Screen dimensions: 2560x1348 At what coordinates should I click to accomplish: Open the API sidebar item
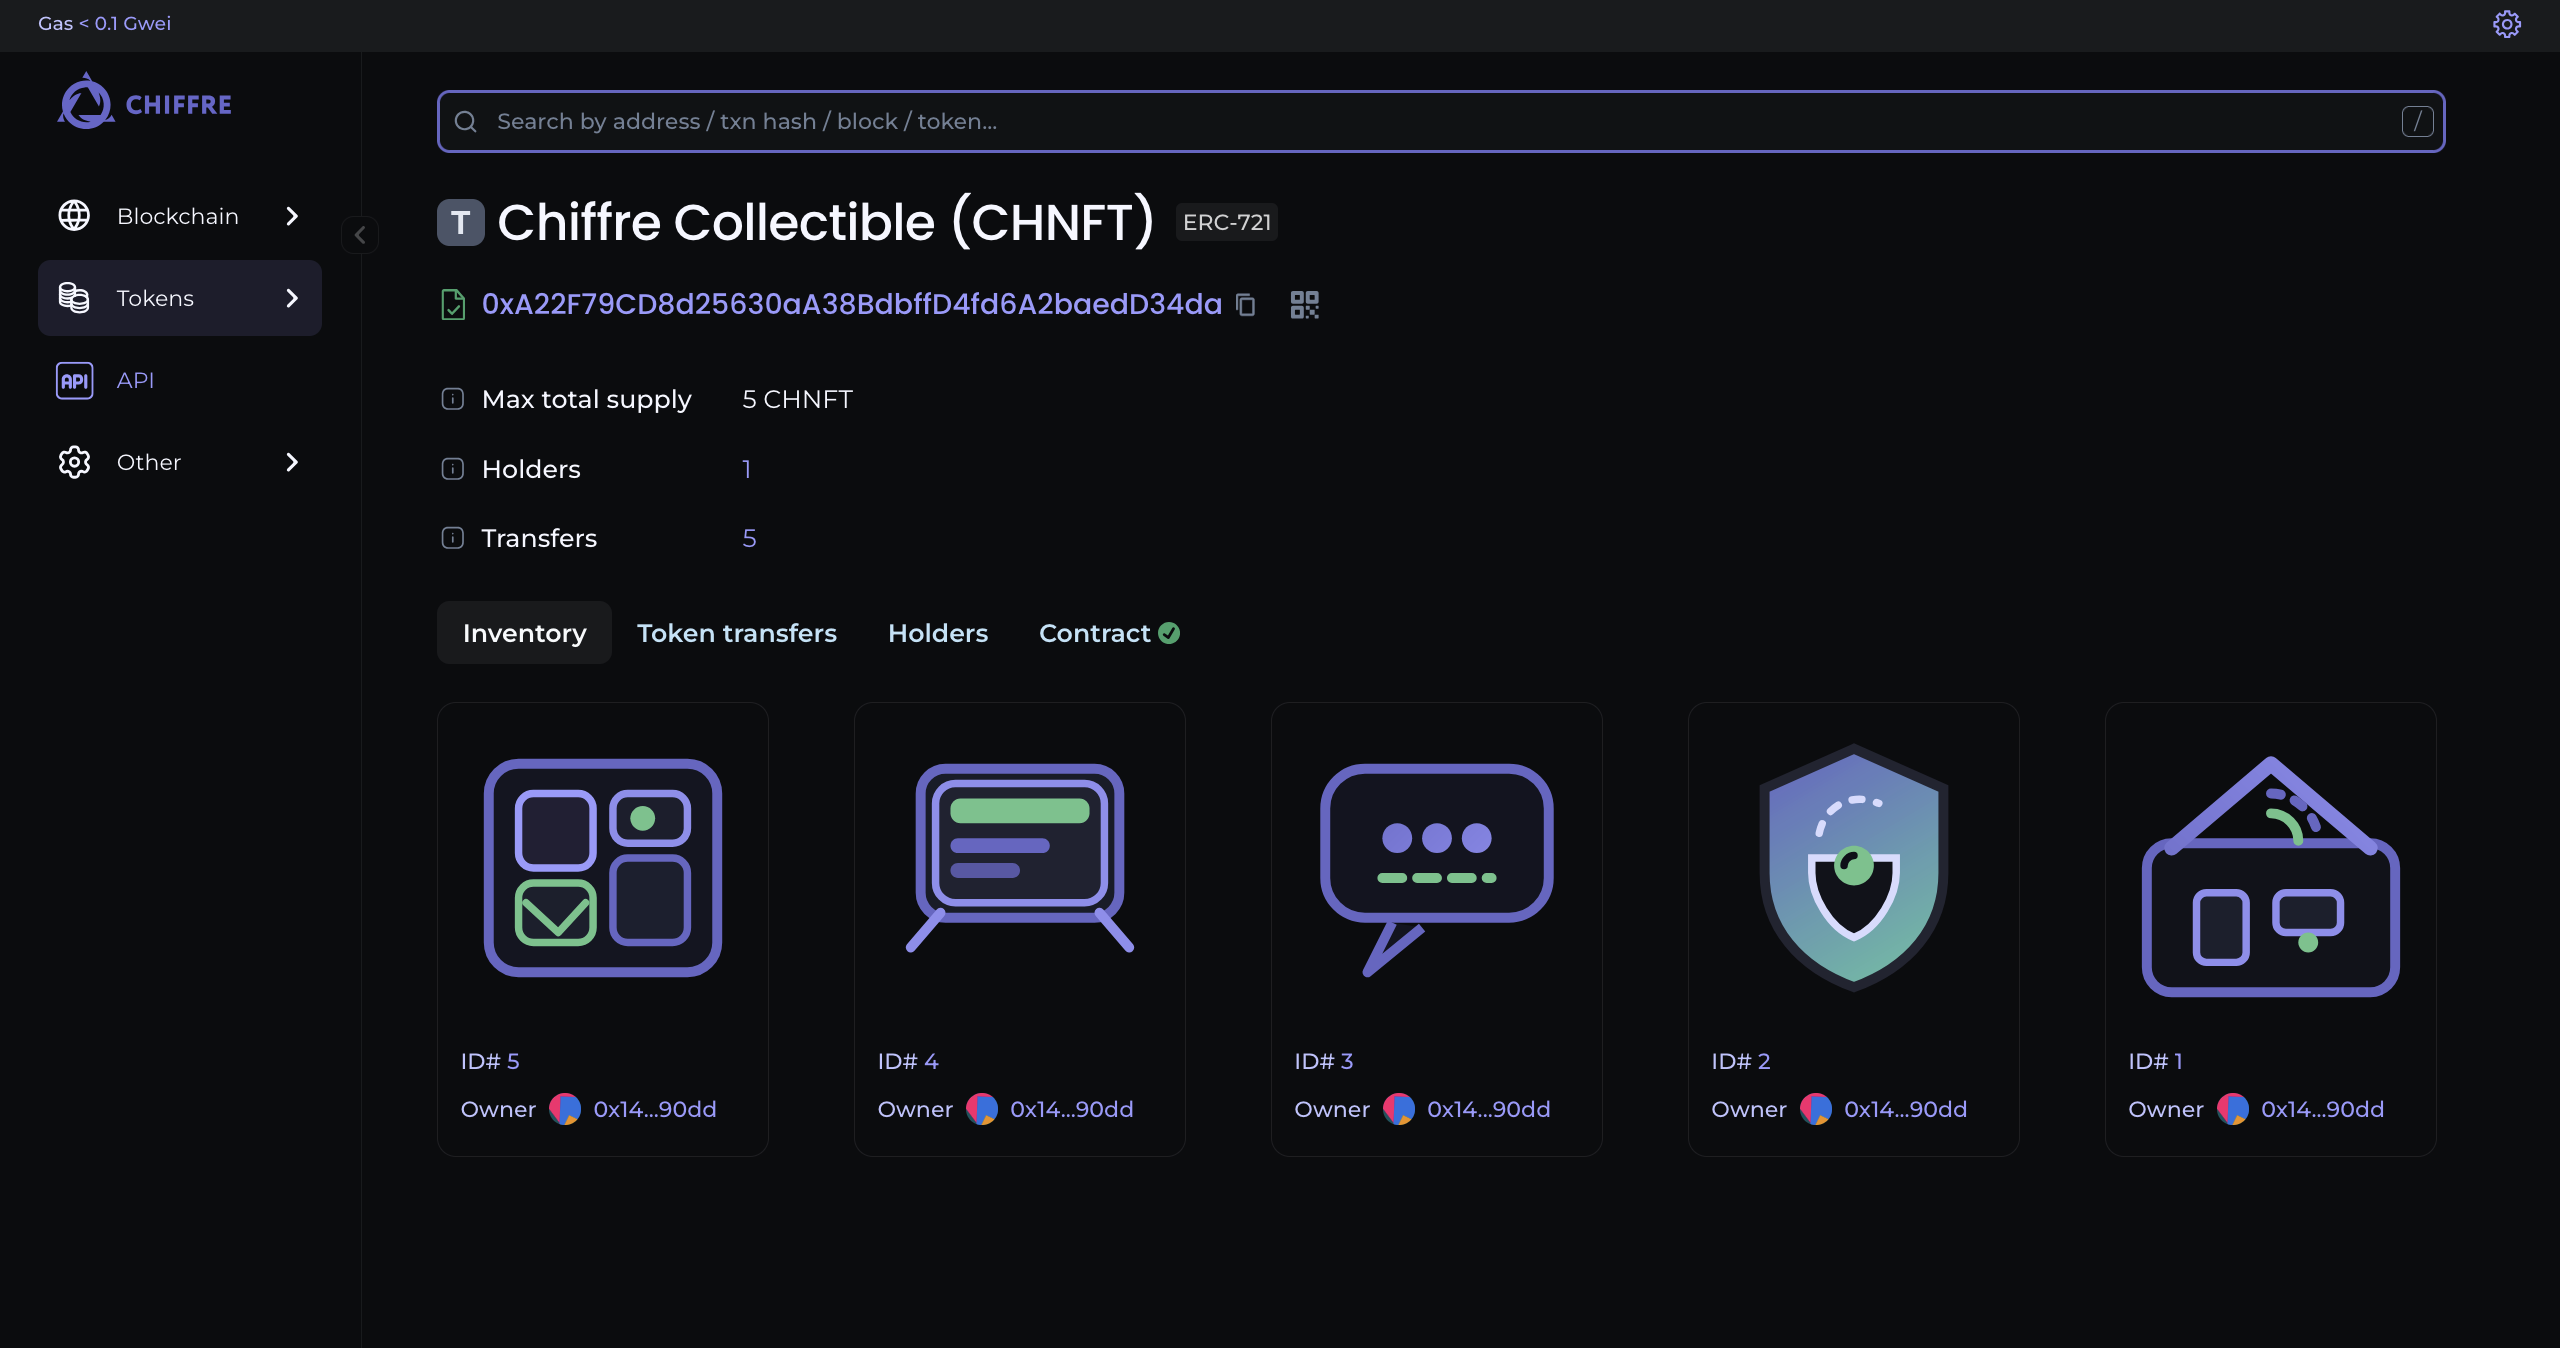135,380
